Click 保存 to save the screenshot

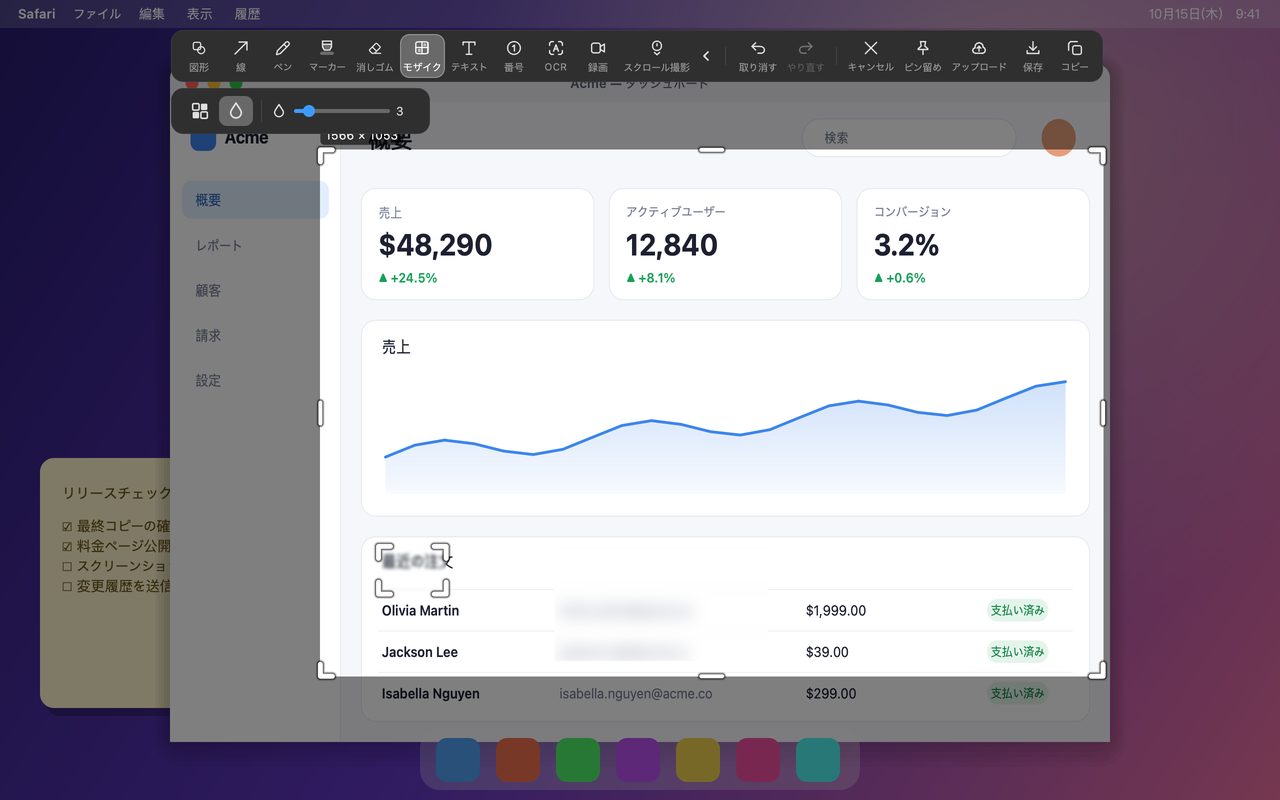point(1033,56)
